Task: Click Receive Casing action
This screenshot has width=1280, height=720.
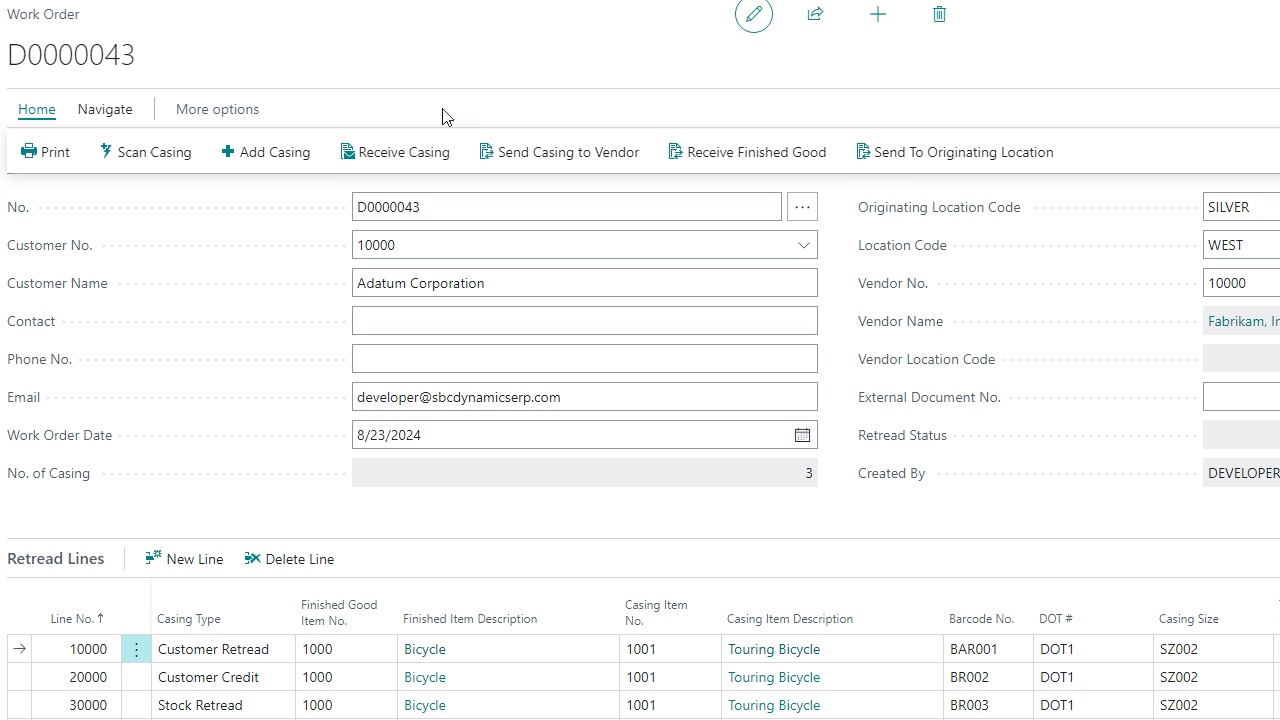Action: click(395, 152)
